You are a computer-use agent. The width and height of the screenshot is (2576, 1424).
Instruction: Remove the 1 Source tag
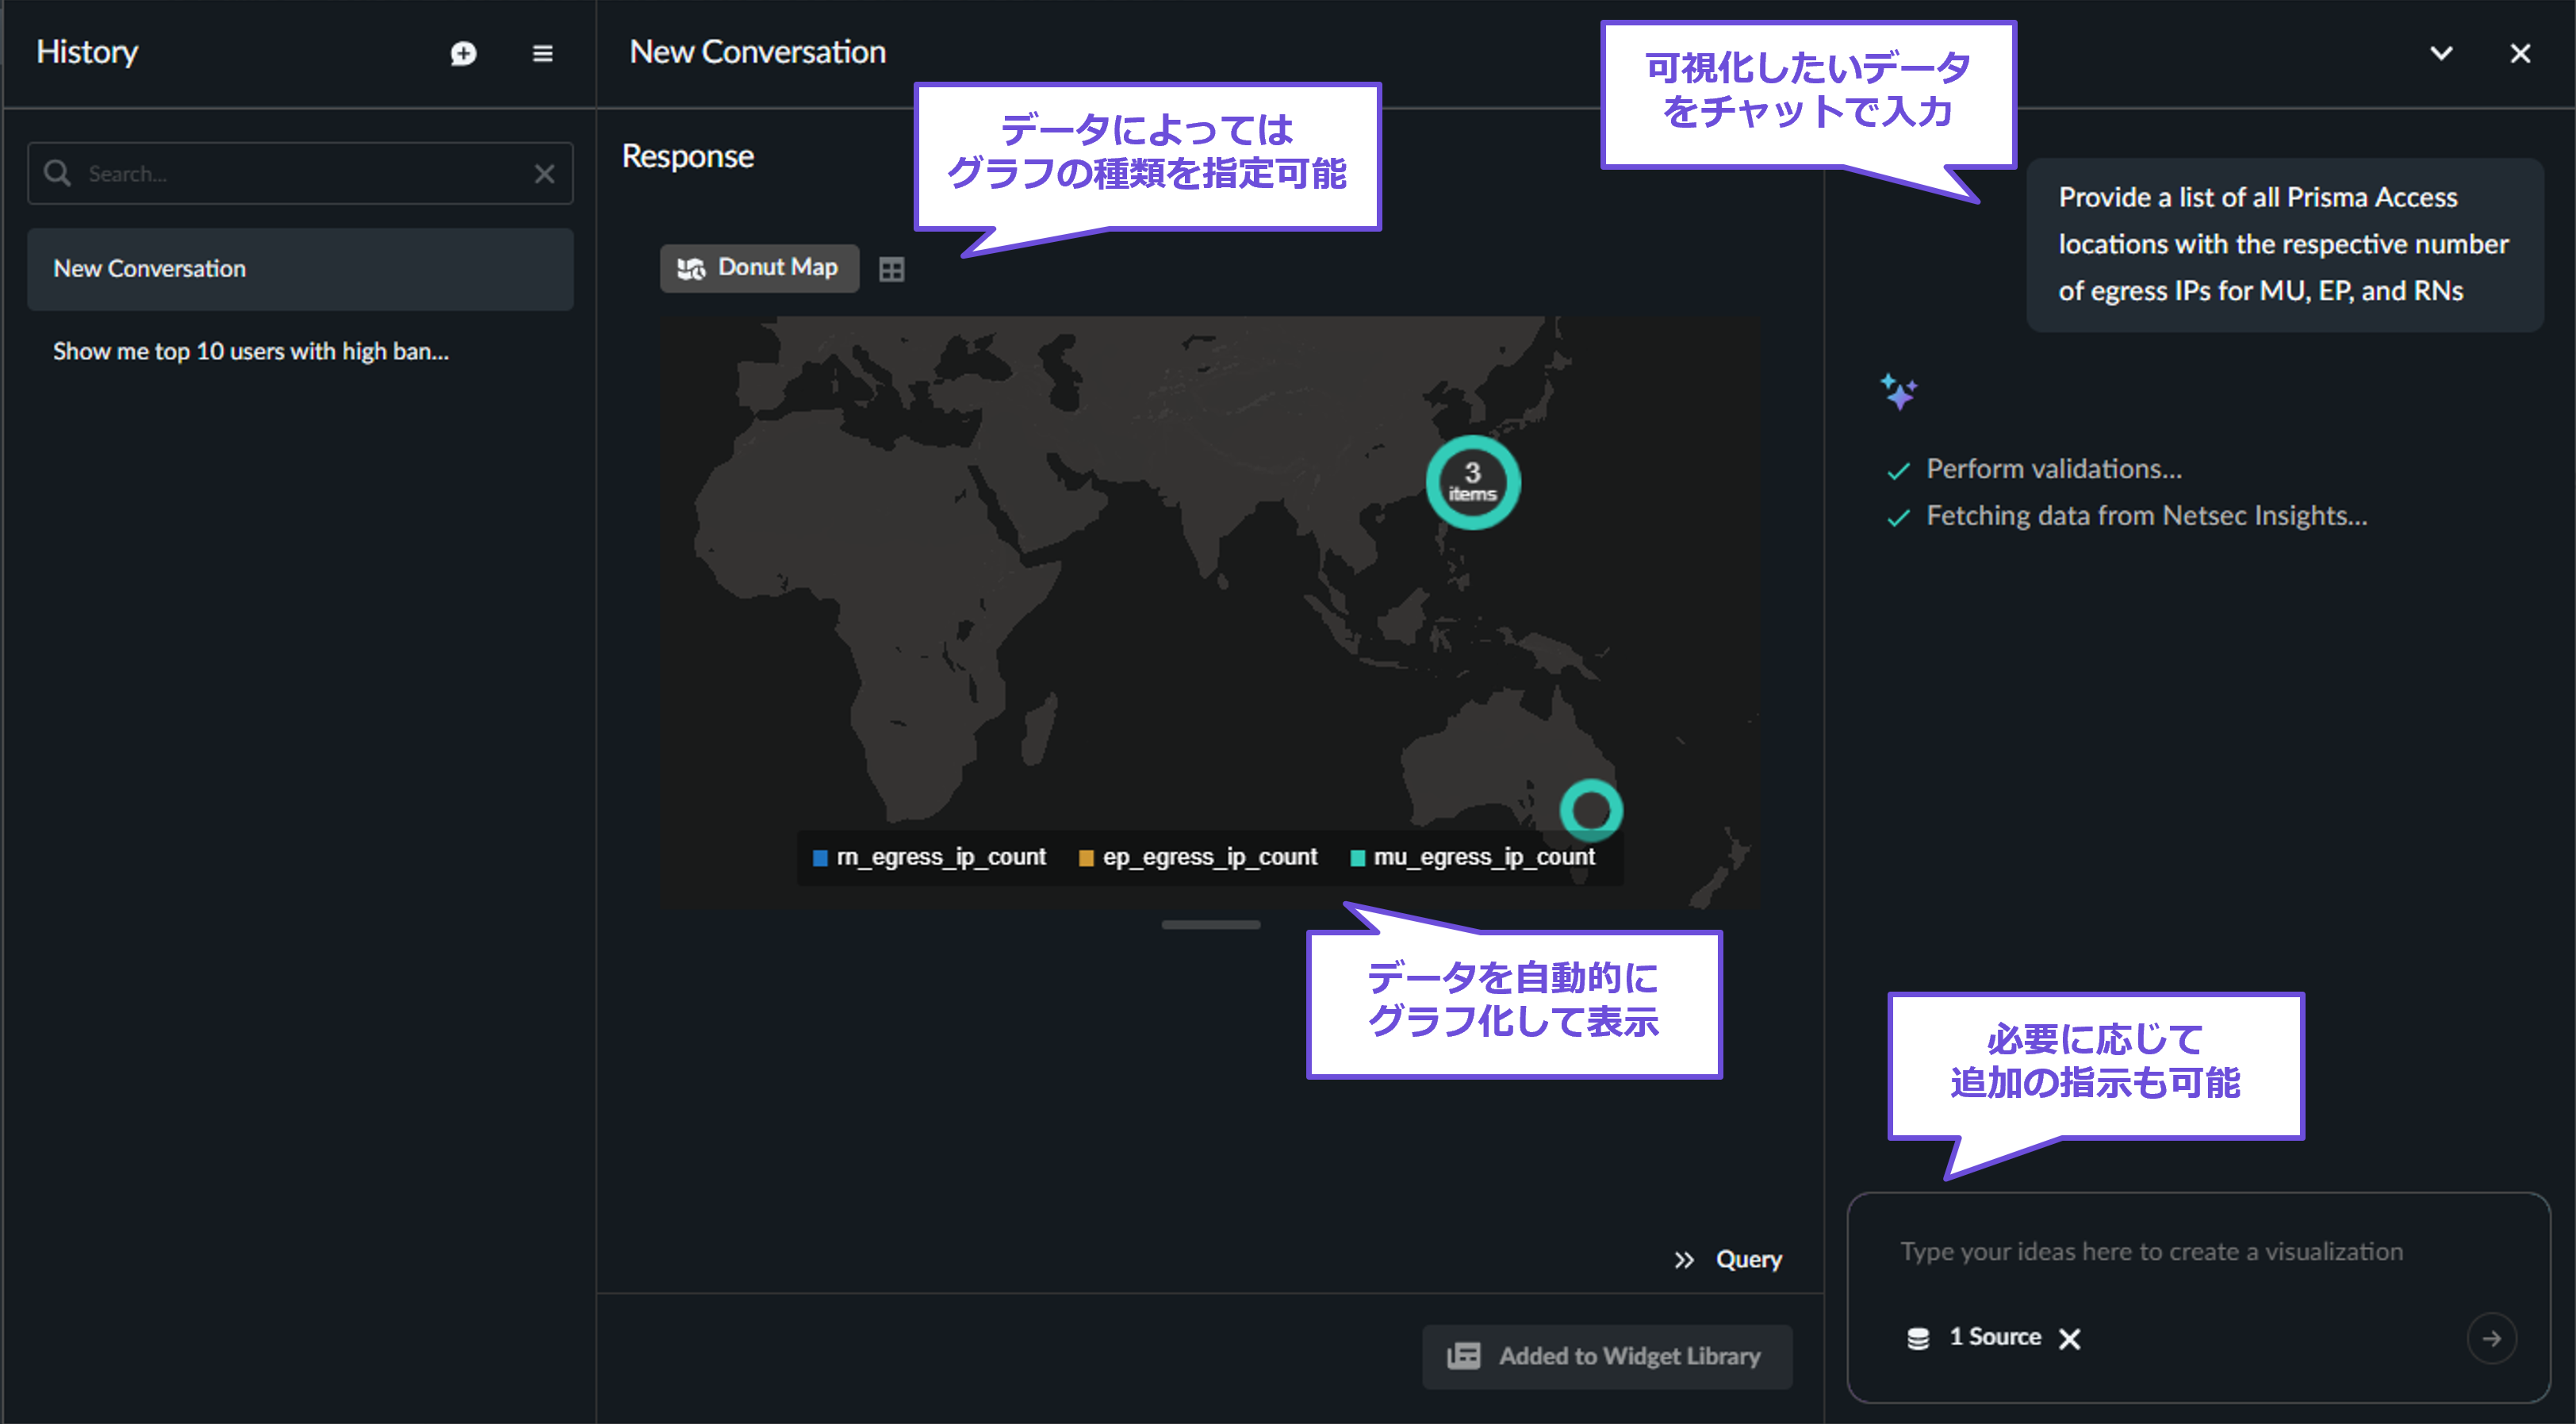2070,1338
